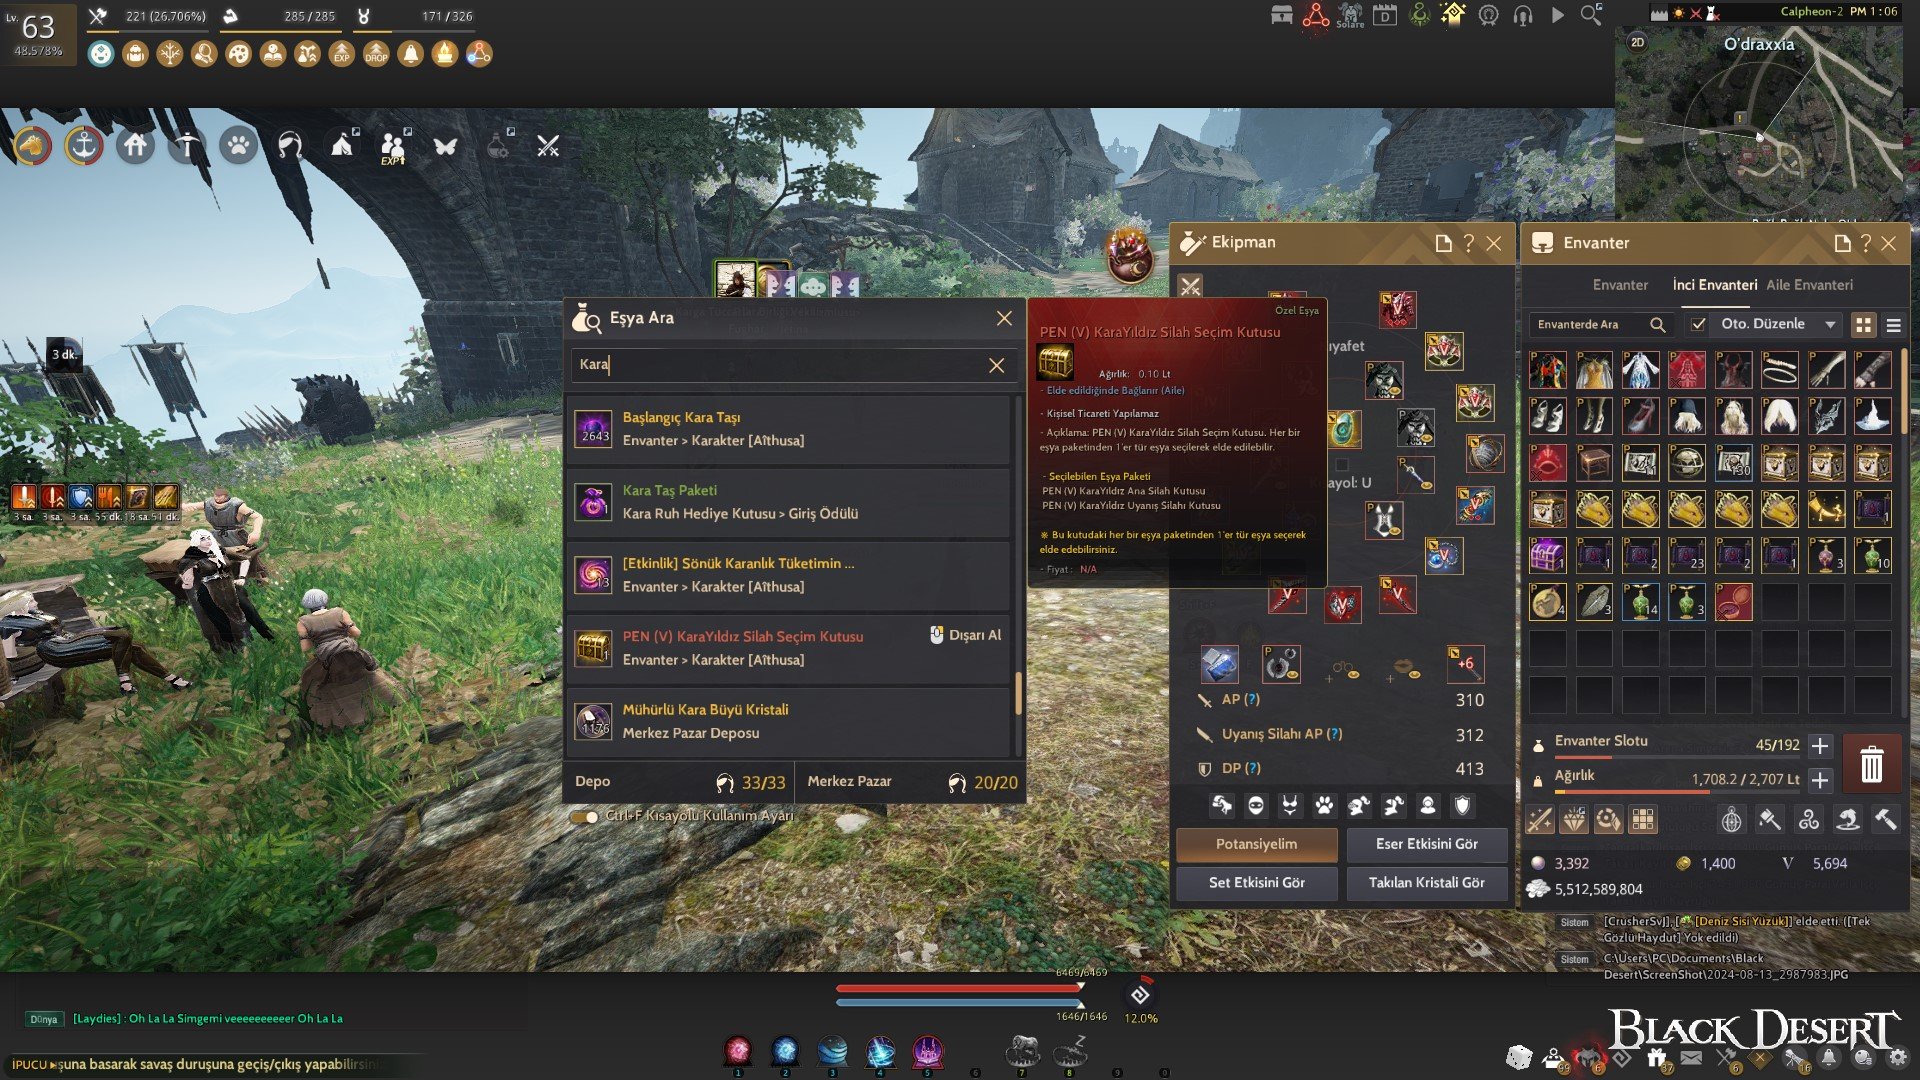
Task: Click Envanterde Ara search field
Action: tap(1601, 325)
